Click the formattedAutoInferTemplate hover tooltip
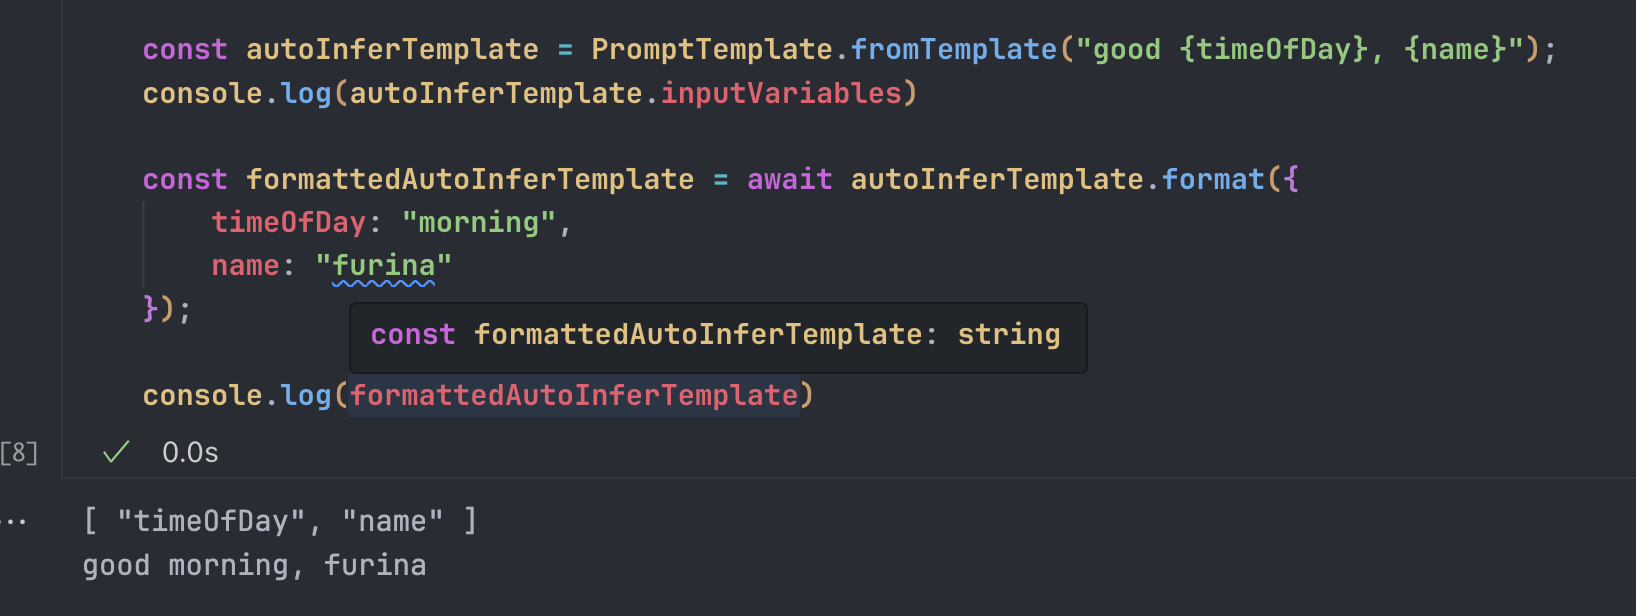The width and height of the screenshot is (1636, 616). point(718,338)
